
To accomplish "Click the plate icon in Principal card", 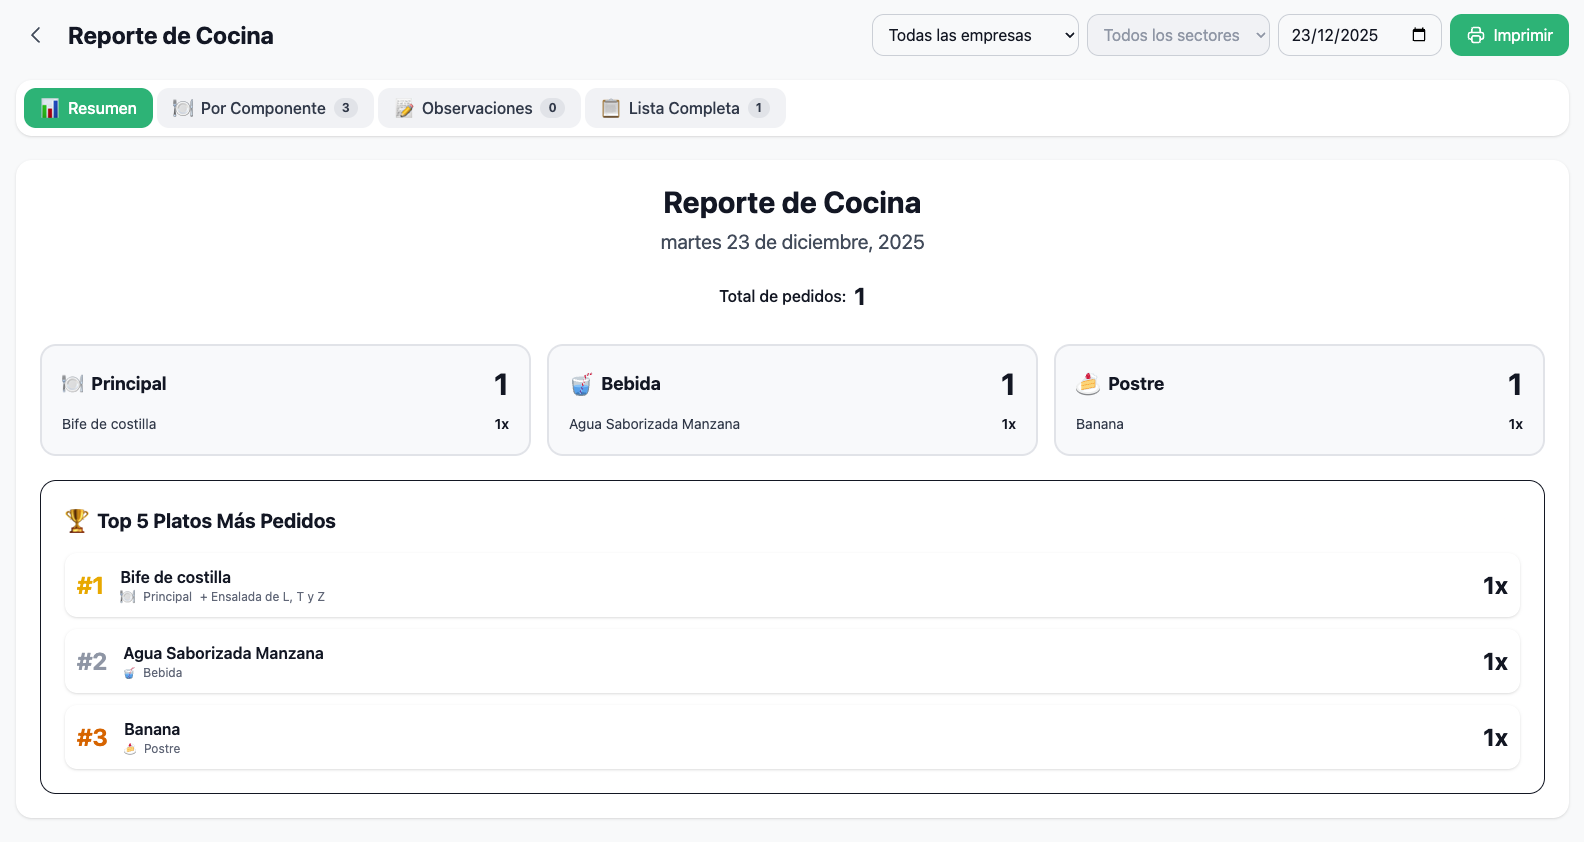I will coord(73,384).
